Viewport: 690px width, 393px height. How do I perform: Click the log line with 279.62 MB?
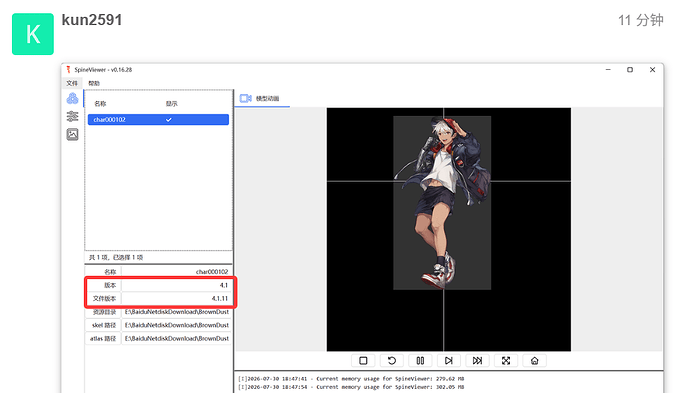click(351, 378)
